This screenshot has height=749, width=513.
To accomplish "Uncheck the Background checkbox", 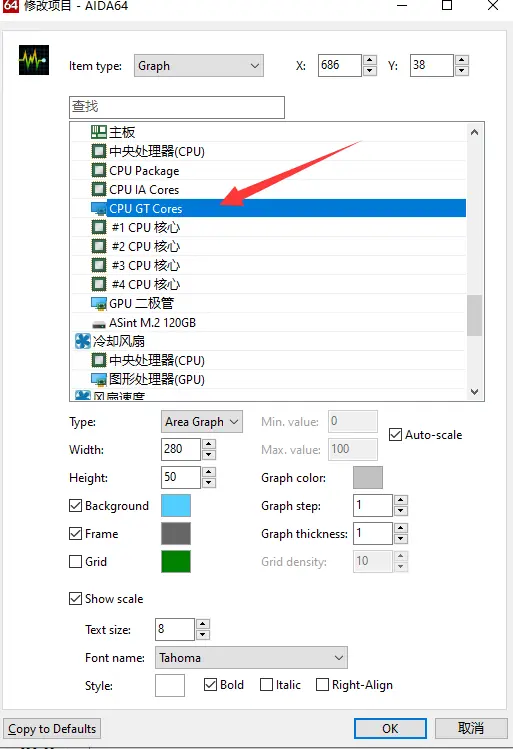I will tap(75, 505).
